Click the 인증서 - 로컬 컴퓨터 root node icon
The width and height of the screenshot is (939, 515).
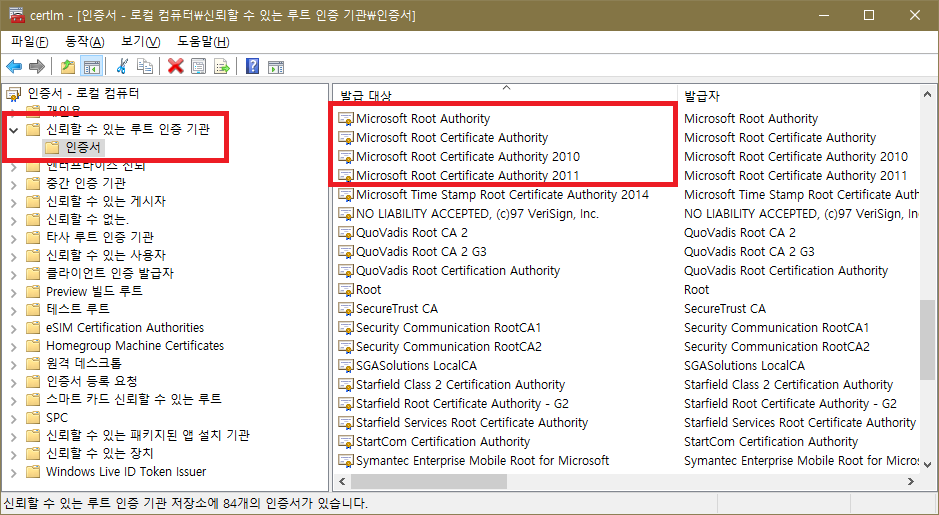pyautogui.click(x=14, y=93)
